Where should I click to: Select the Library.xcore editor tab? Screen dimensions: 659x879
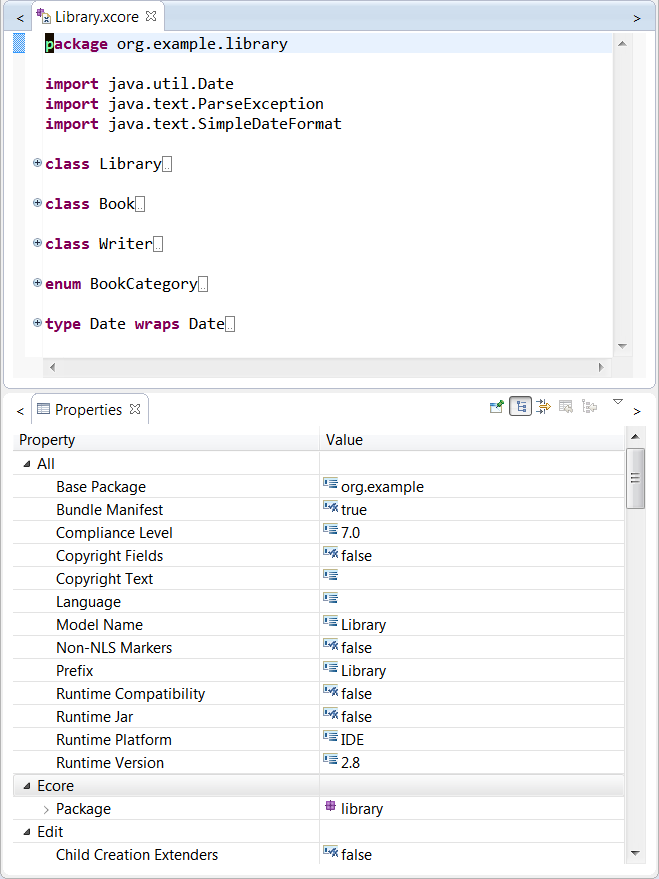point(96,17)
